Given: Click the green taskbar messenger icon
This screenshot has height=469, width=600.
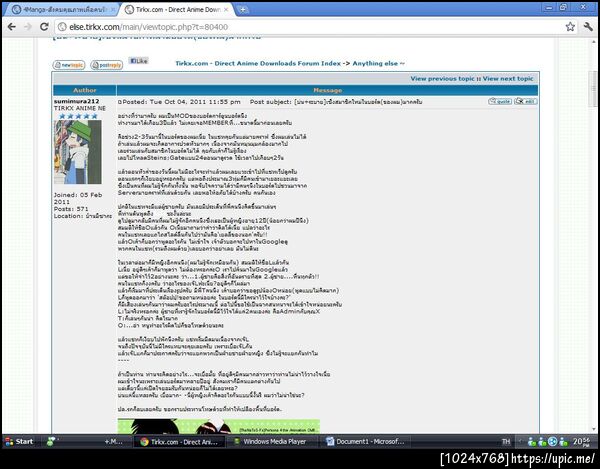Looking at the screenshot, I should [x=51, y=441].
